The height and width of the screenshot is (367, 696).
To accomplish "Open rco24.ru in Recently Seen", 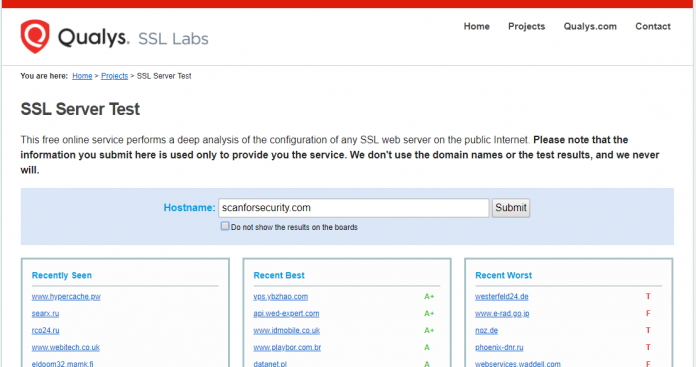I will pos(45,330).
